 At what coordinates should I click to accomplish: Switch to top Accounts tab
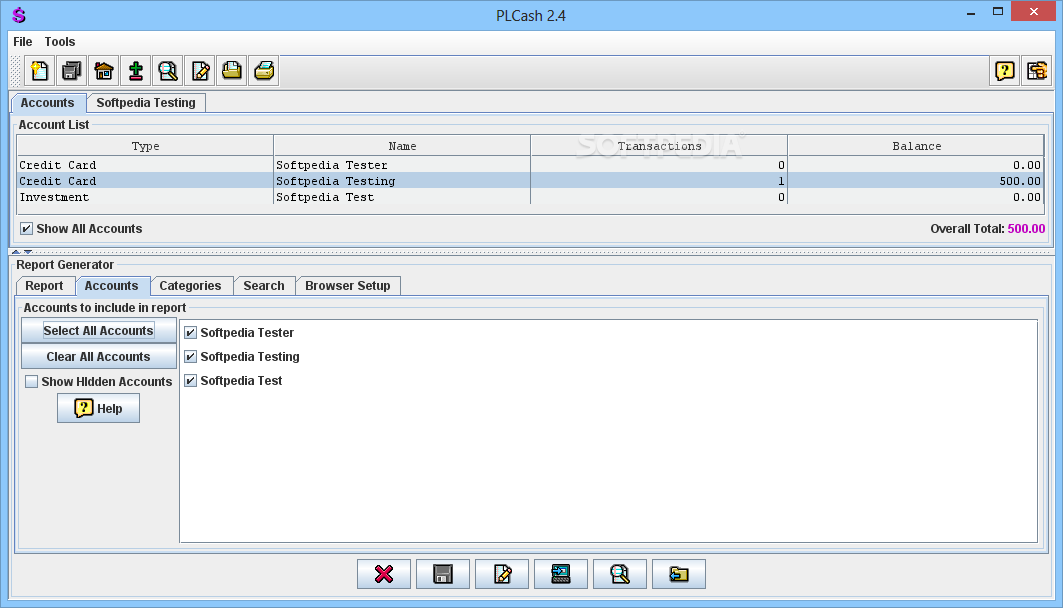pos(47,103)
